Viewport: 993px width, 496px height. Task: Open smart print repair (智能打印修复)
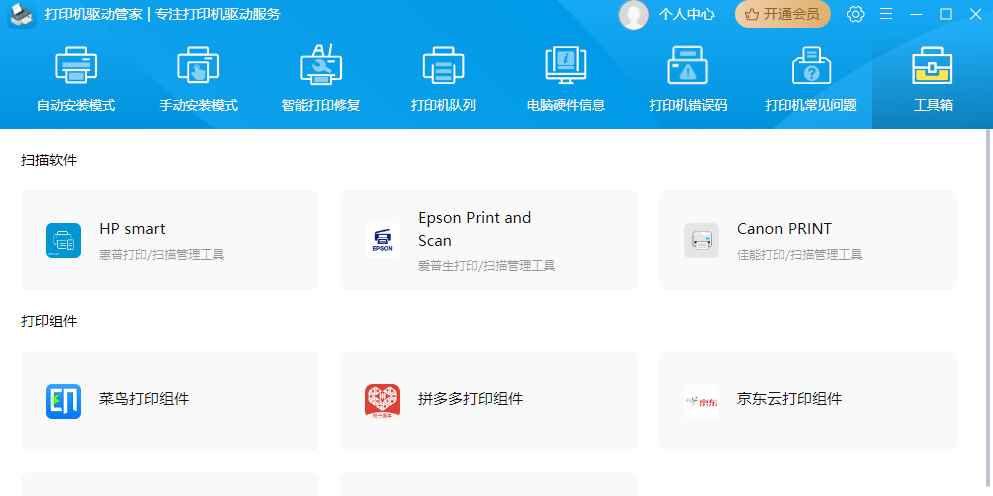tap(321, 79)
